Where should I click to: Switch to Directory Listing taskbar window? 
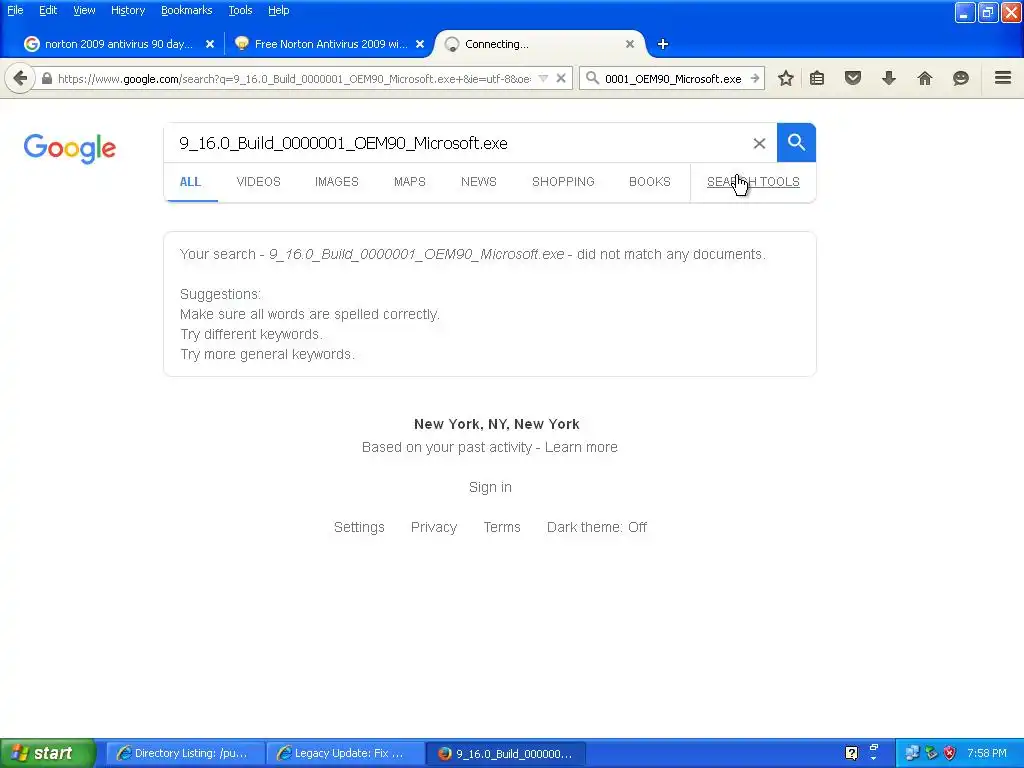[x=184, y=754]
